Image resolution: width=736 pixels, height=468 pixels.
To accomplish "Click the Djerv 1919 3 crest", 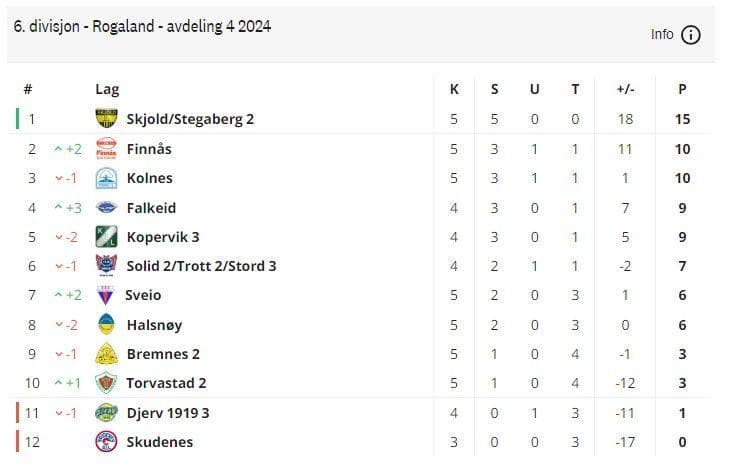I will coord(106,413).
